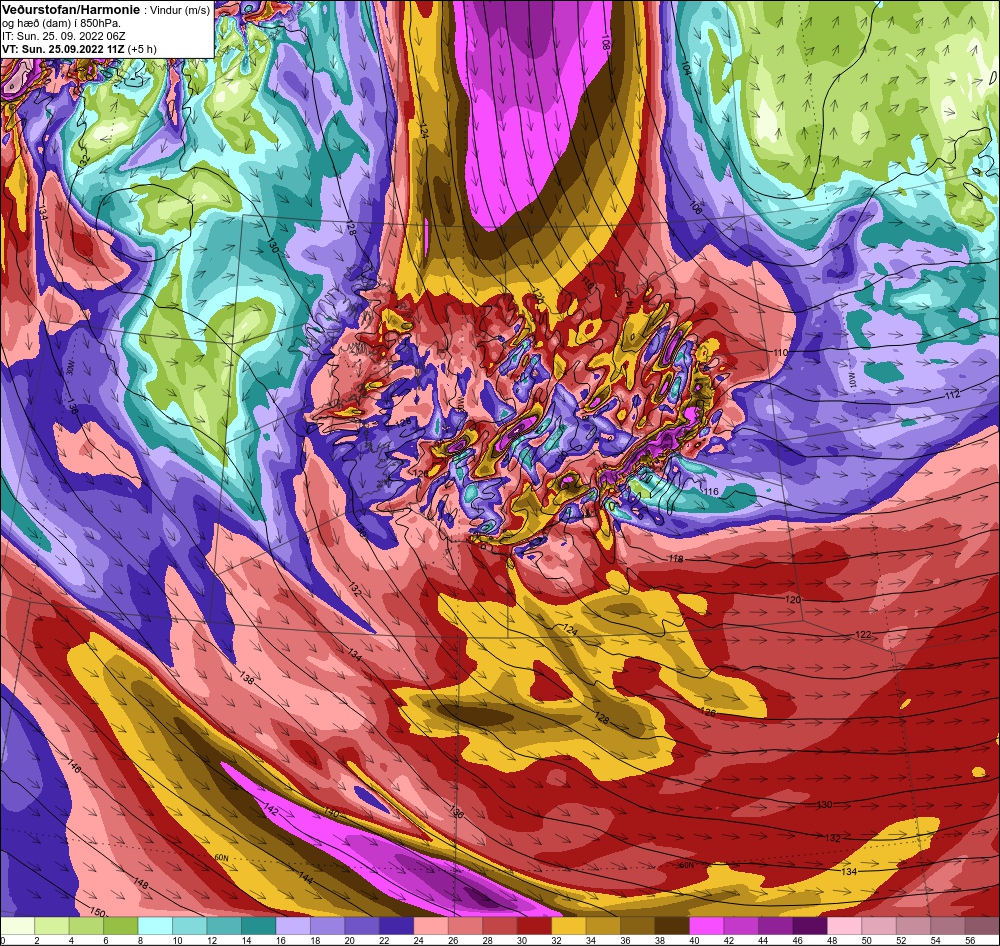Click the 'IT: Sun. 25. 09. 2022 06Z' line

64,36
